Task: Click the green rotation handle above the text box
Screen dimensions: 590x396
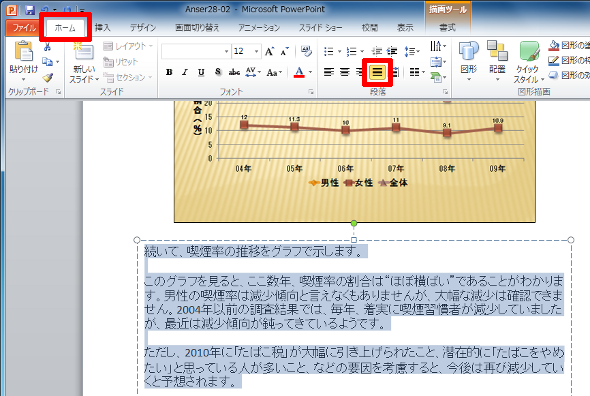Action: tap(354, 224)
